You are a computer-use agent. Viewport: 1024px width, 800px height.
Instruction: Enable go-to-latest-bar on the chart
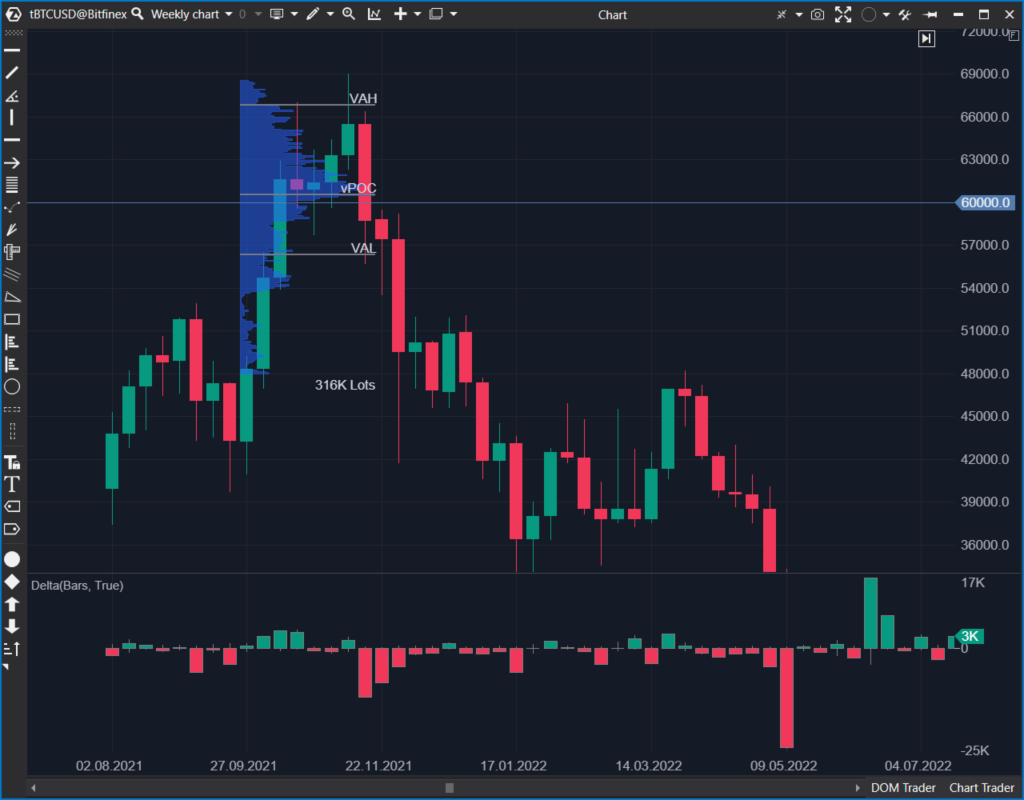click(927, 38)
